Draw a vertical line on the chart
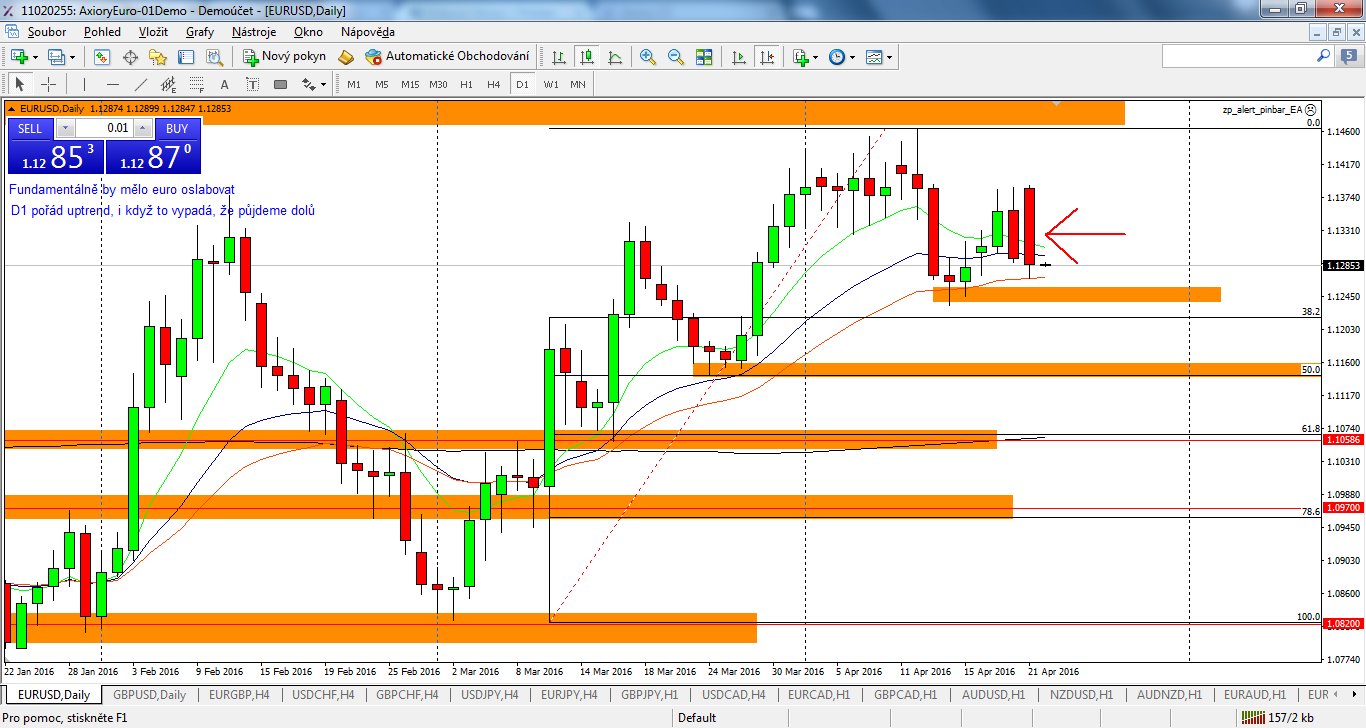This screenshot has height=728, width=1366. click(x=85, y=84)
